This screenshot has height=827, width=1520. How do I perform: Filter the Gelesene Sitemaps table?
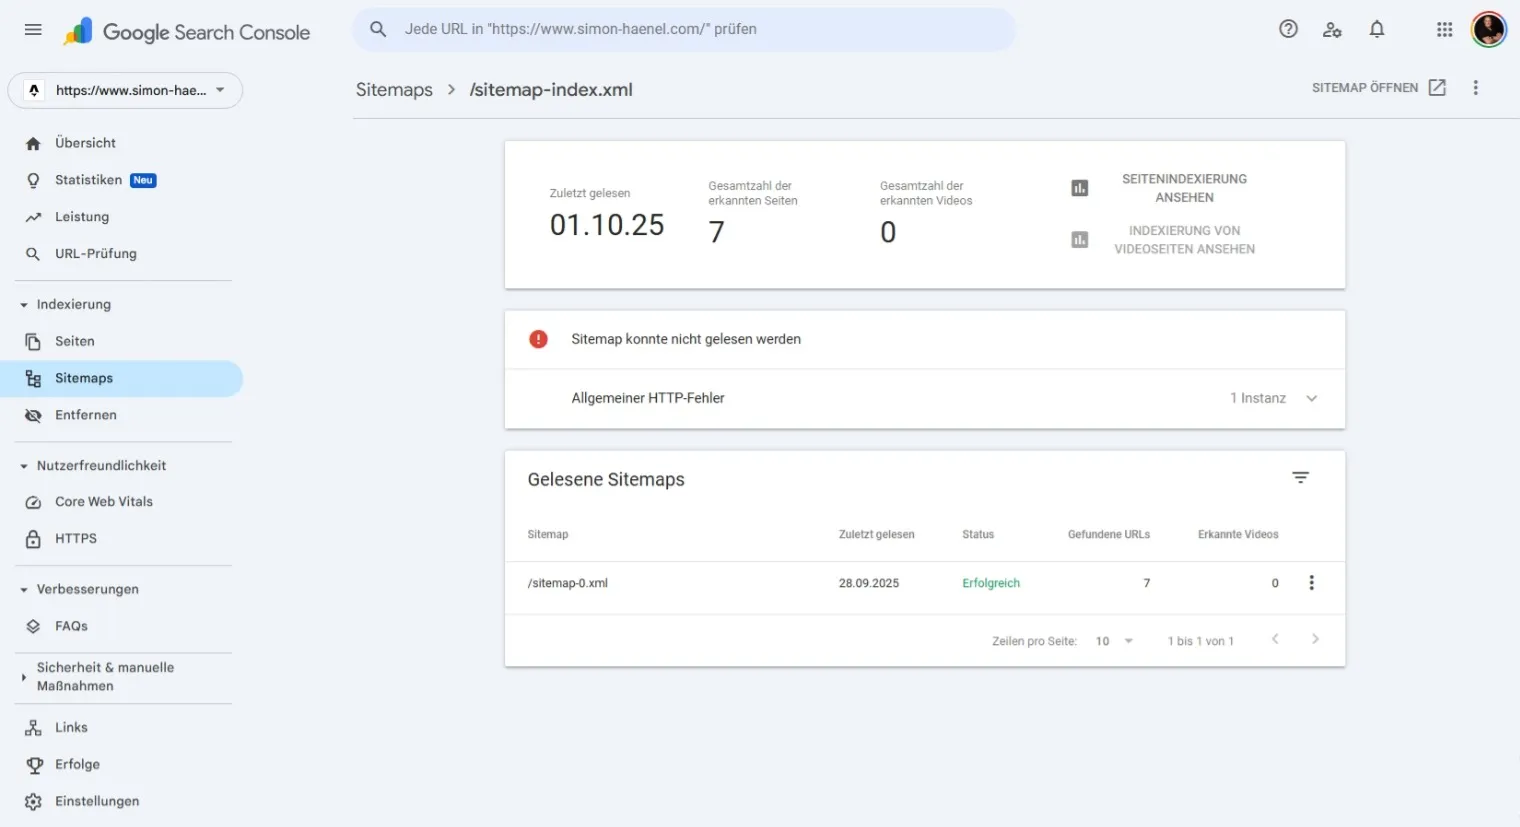tap(1300, 478)
